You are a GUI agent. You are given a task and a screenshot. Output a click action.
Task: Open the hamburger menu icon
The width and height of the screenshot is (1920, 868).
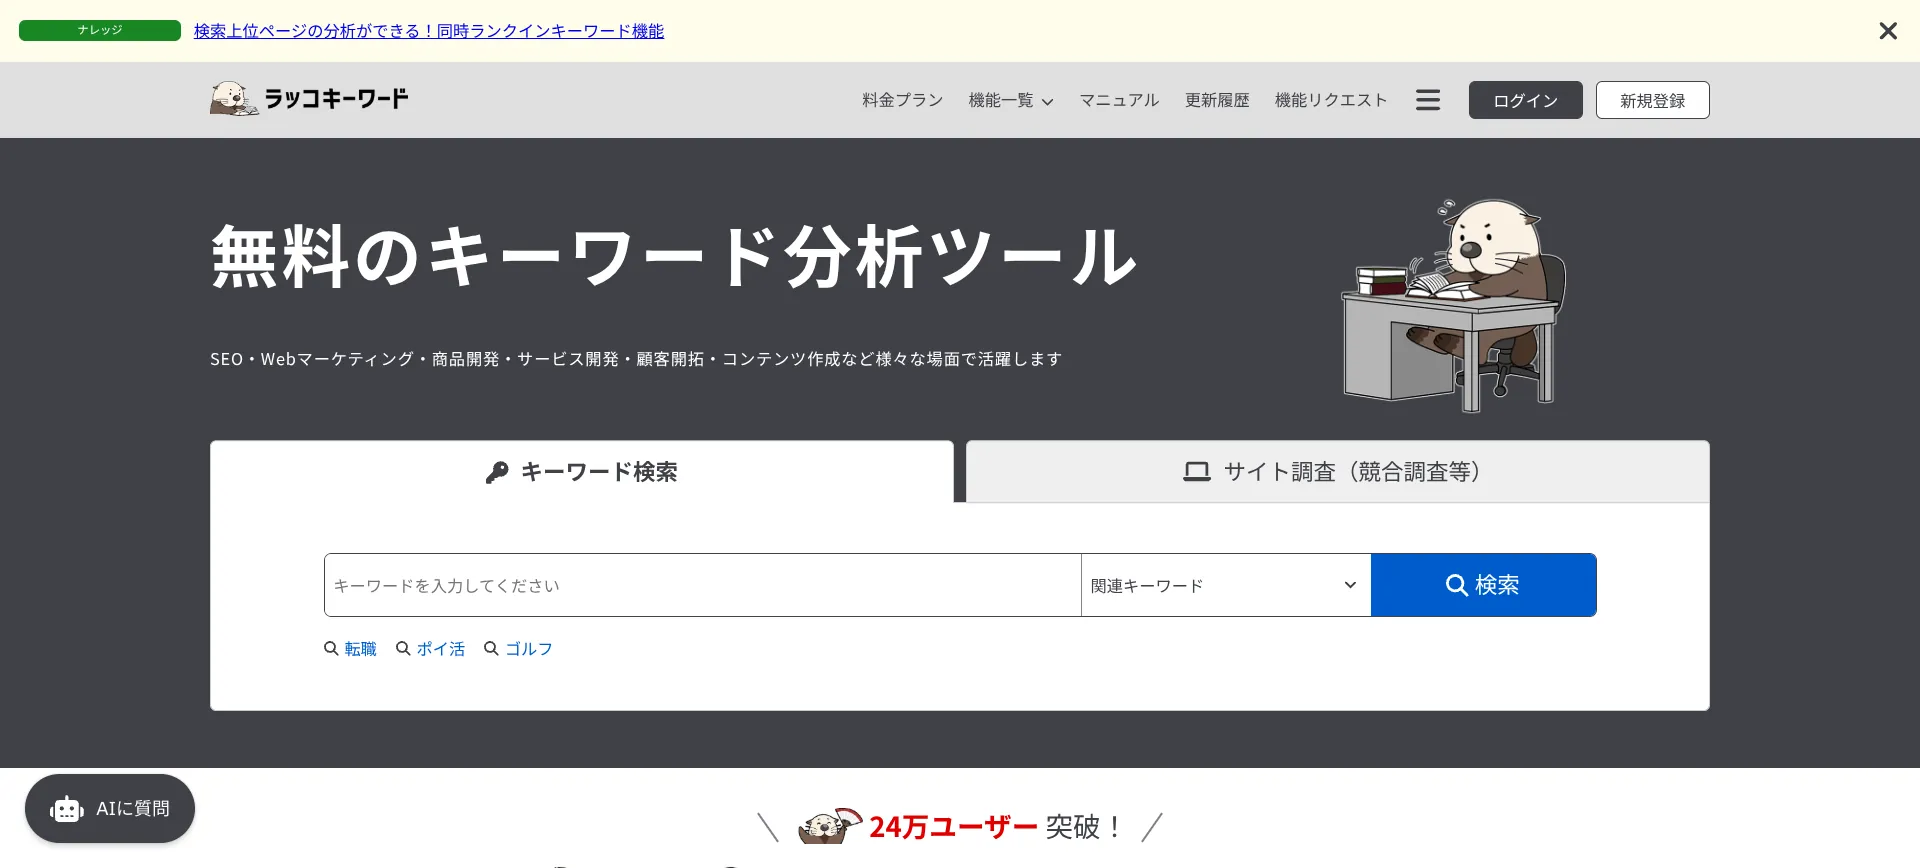pyautogui.click(x=1428, y=100)
